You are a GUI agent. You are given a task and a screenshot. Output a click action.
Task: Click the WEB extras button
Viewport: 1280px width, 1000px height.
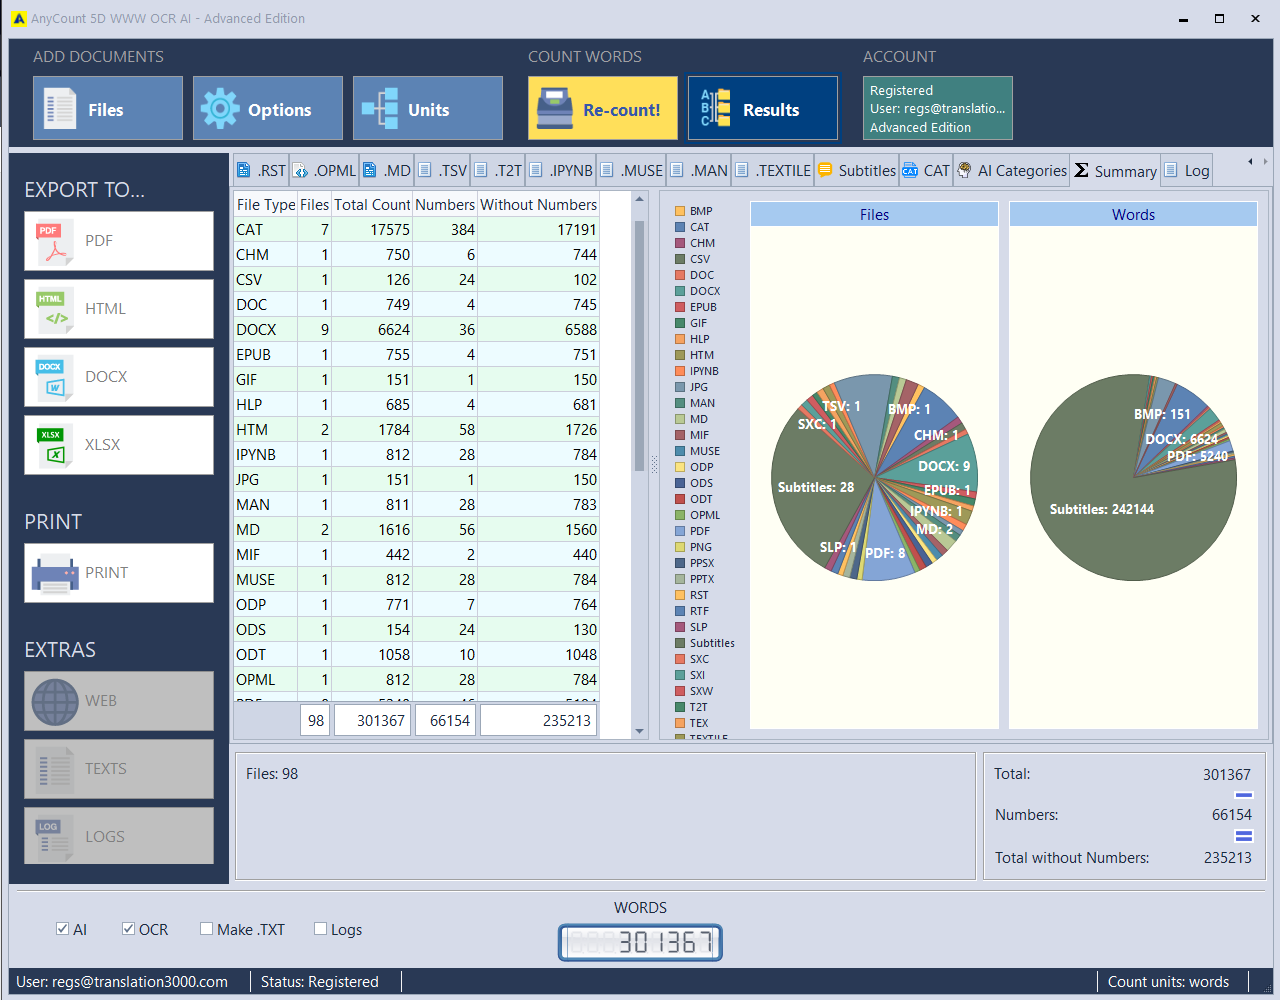tap(119, 701)
